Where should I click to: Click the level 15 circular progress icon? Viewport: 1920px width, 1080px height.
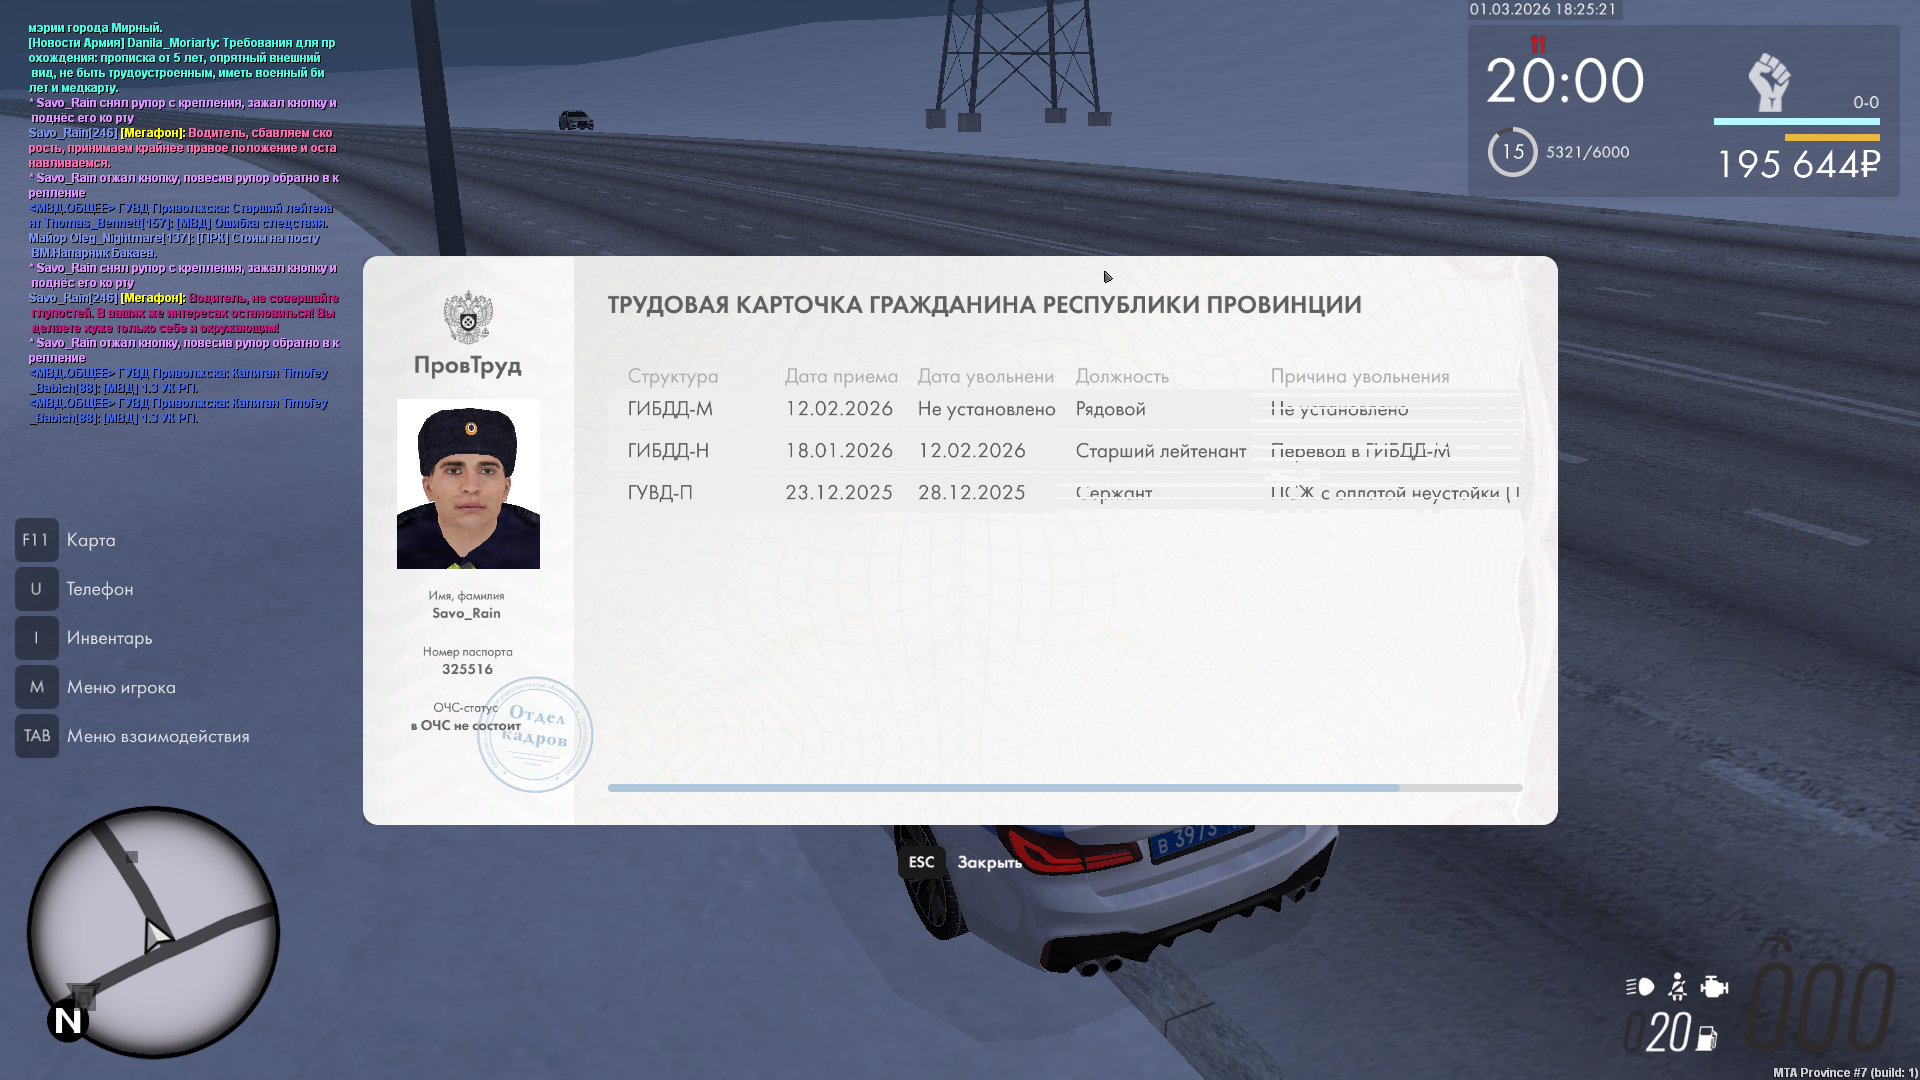click(x=1512, y=152)
